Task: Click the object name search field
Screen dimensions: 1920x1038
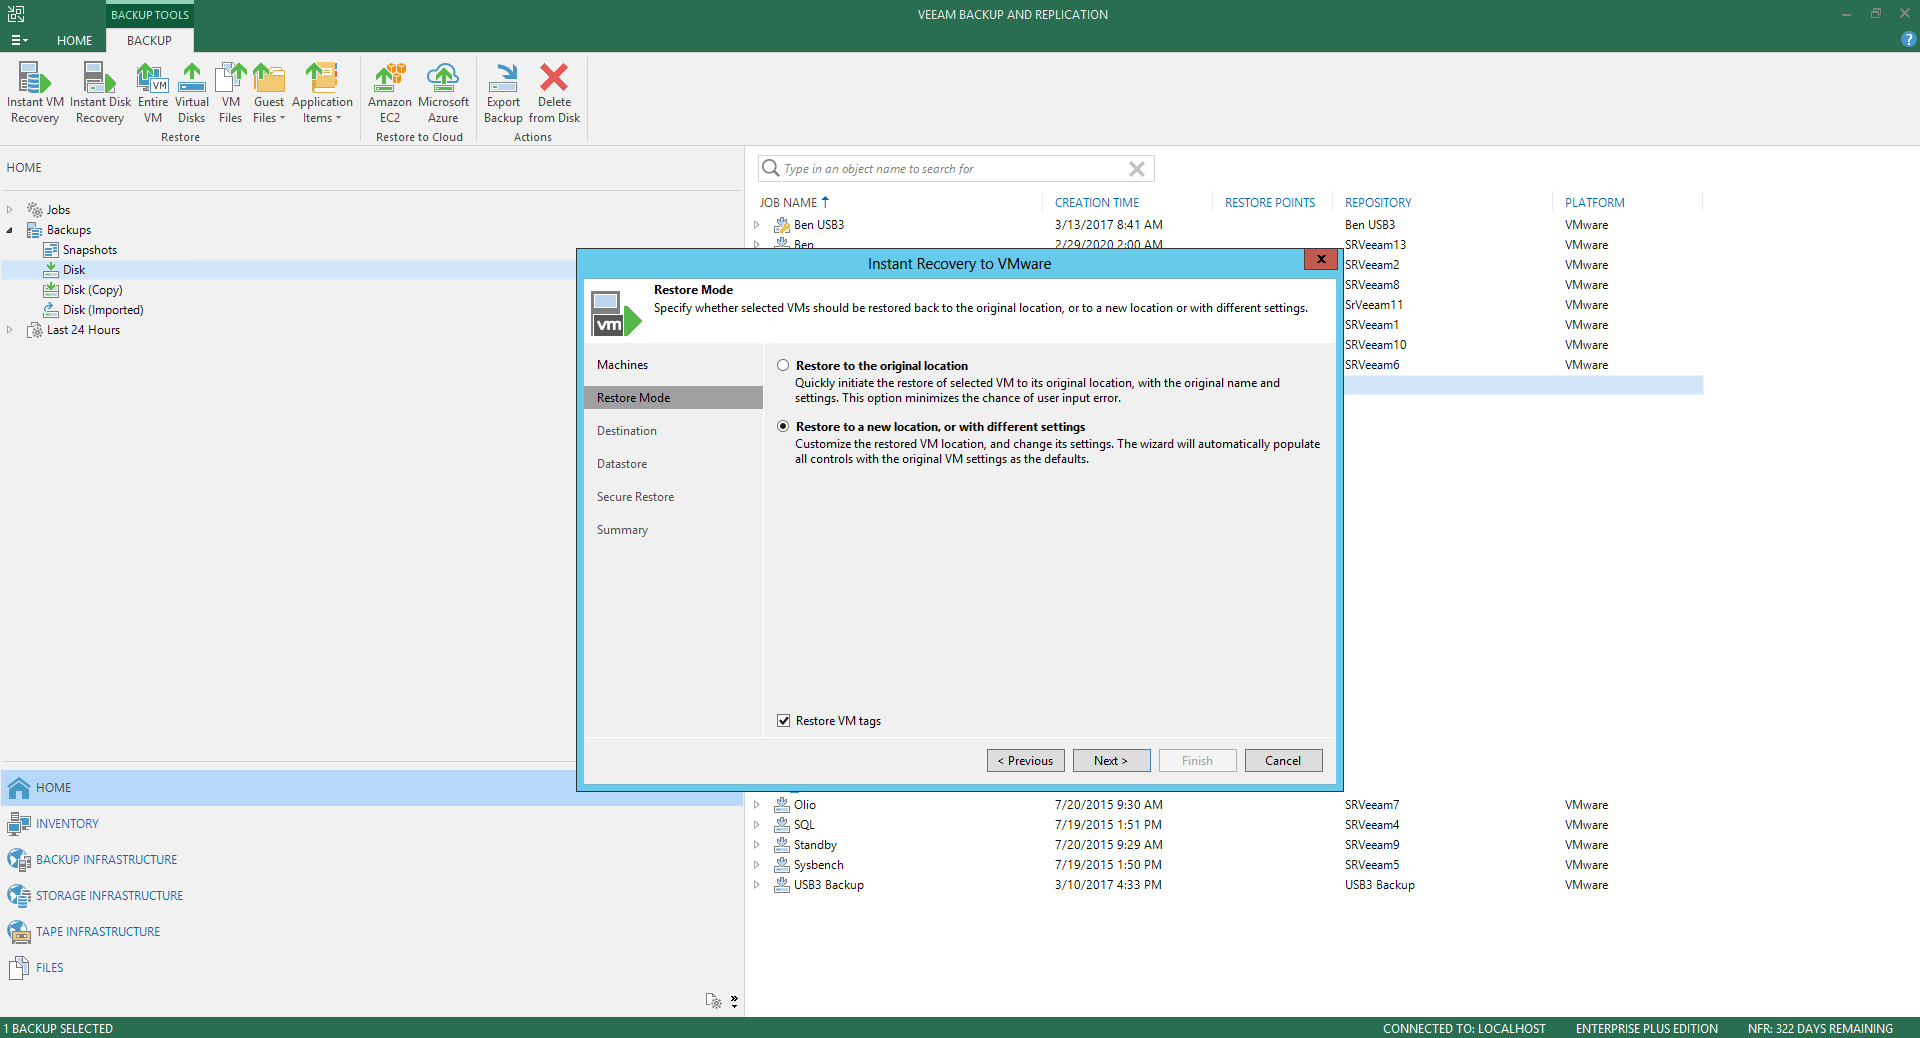Action: point(950,169)
